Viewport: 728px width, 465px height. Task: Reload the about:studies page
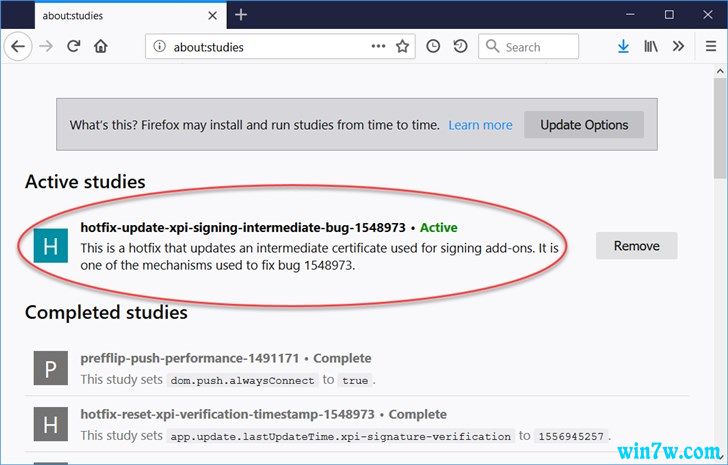[73, 46]
